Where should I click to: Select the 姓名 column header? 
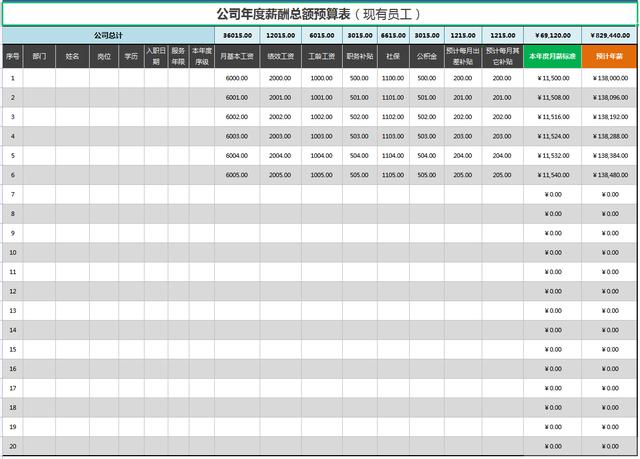point(72,56)
